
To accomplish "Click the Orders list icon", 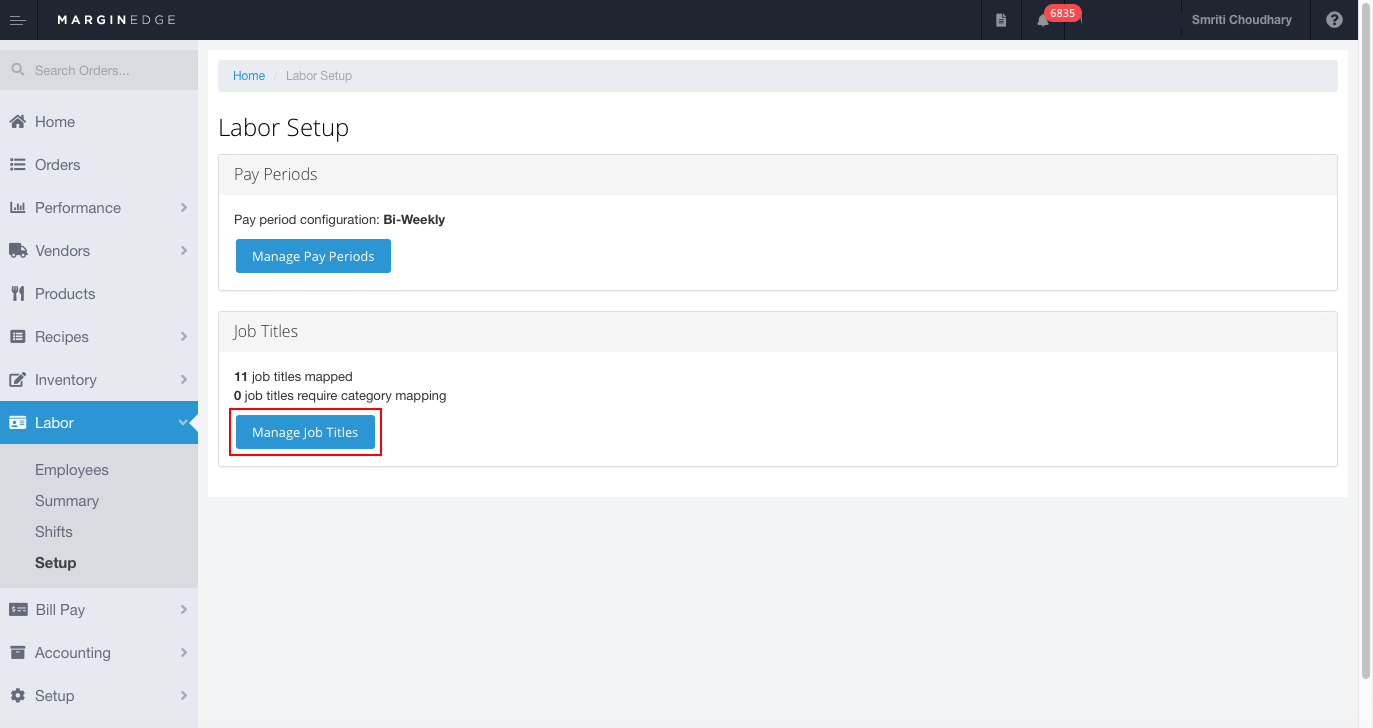I will tap(17, 164).
